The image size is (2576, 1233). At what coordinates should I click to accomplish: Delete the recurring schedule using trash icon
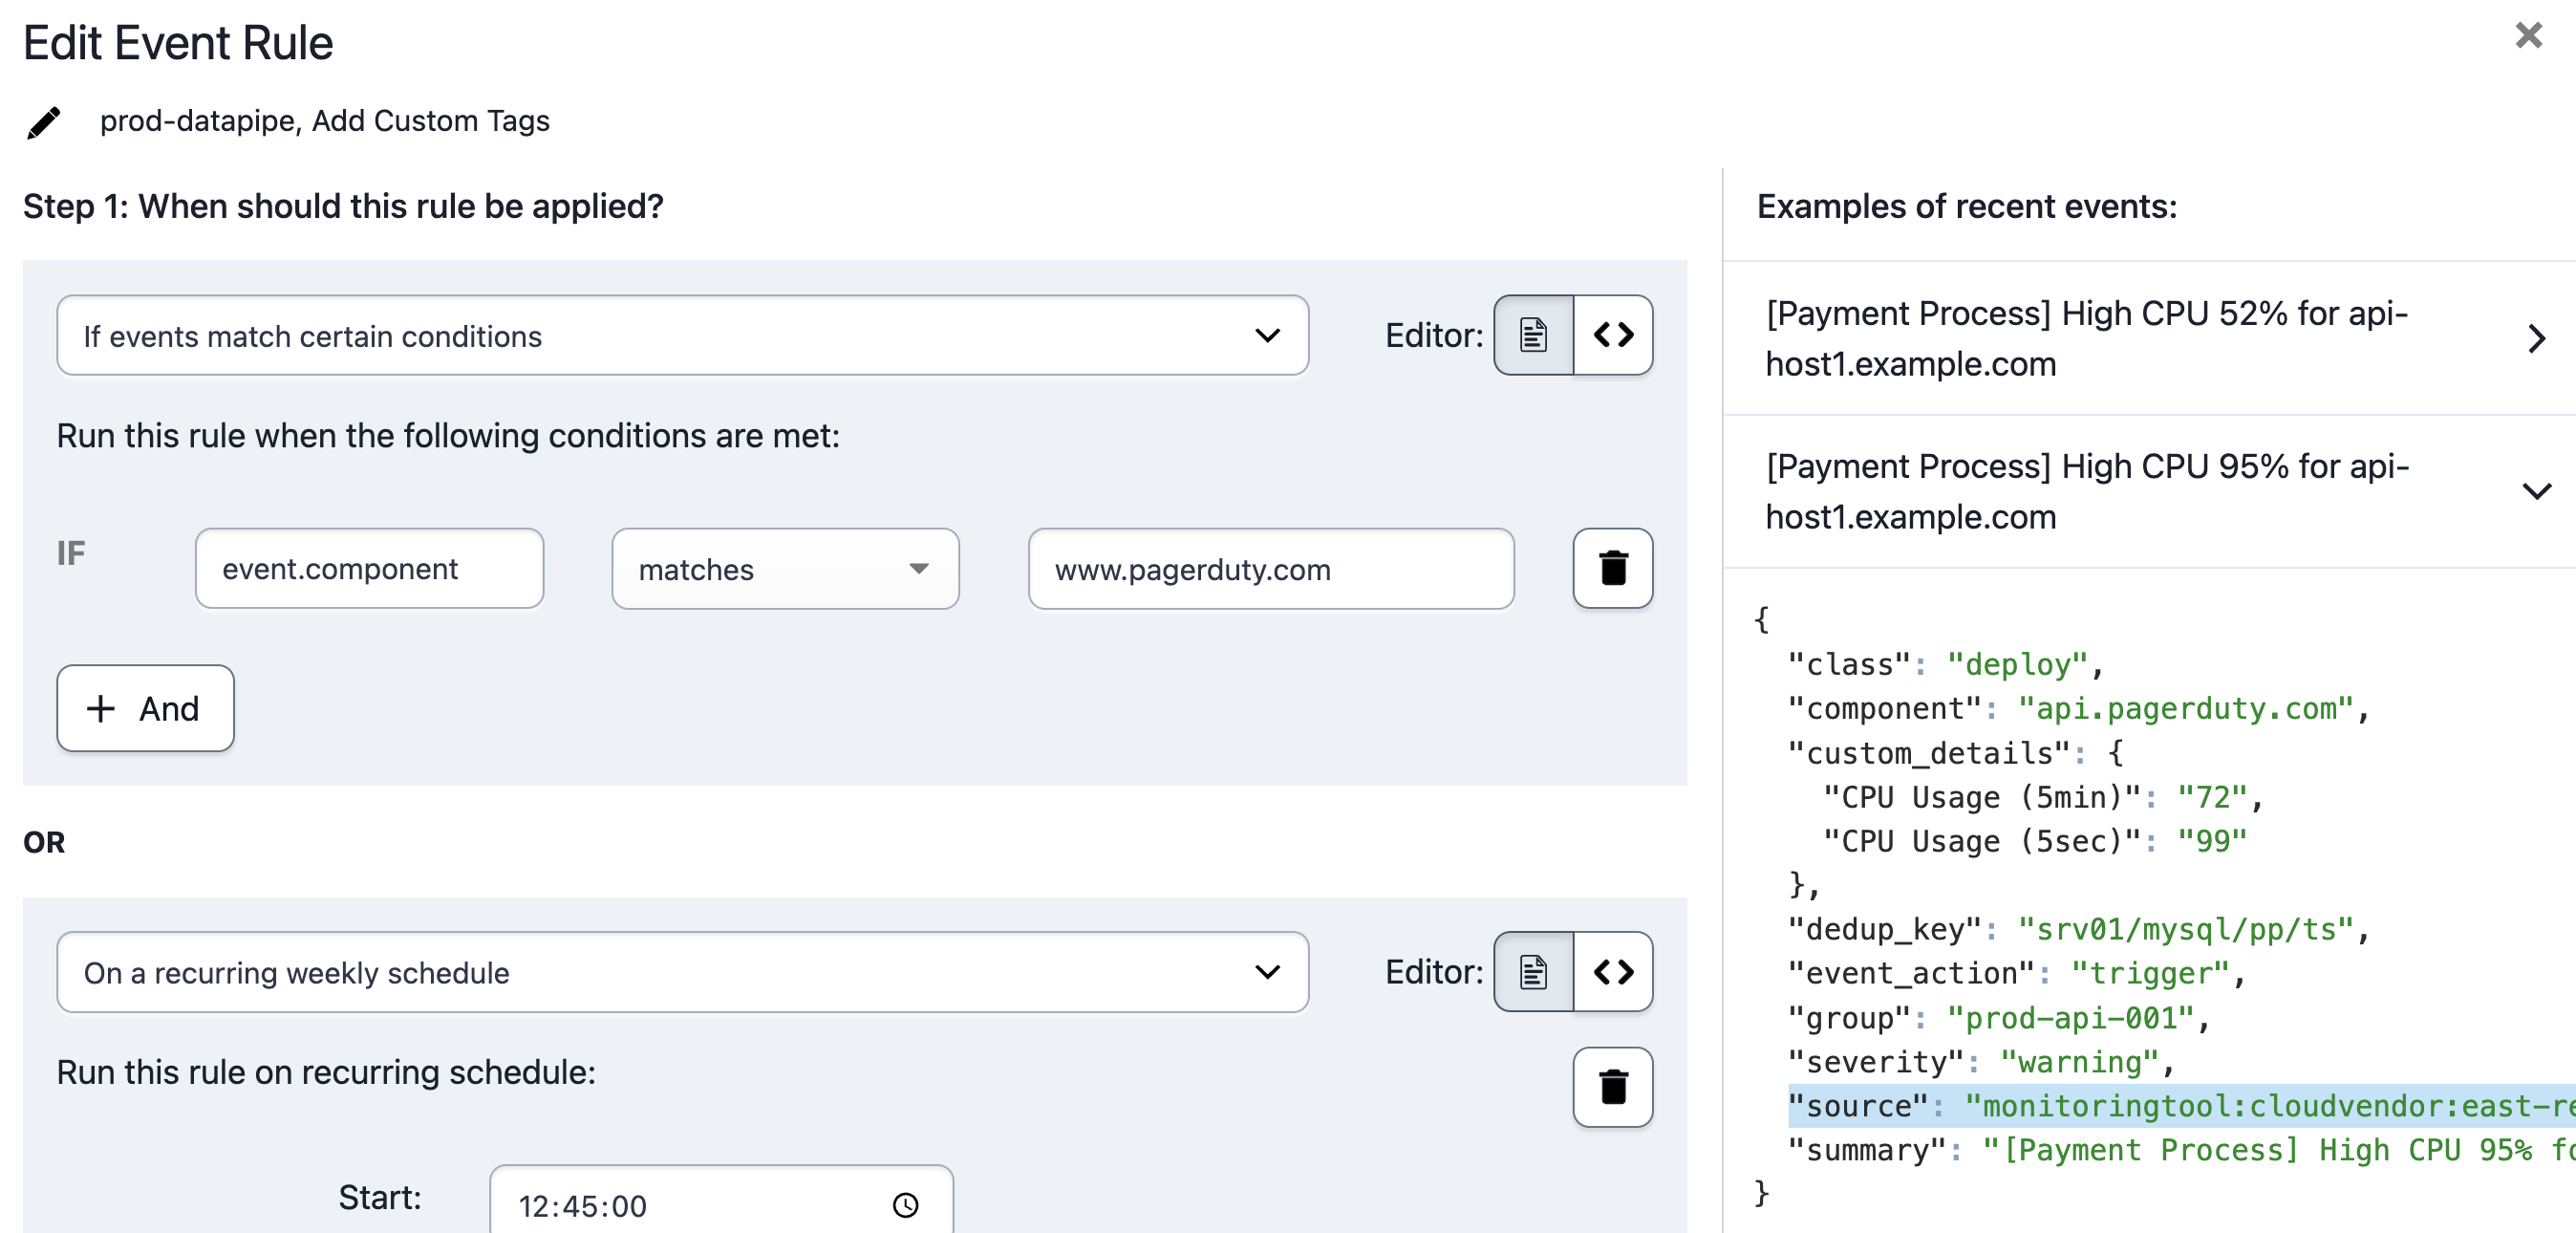click(x=1612, y=1088)
